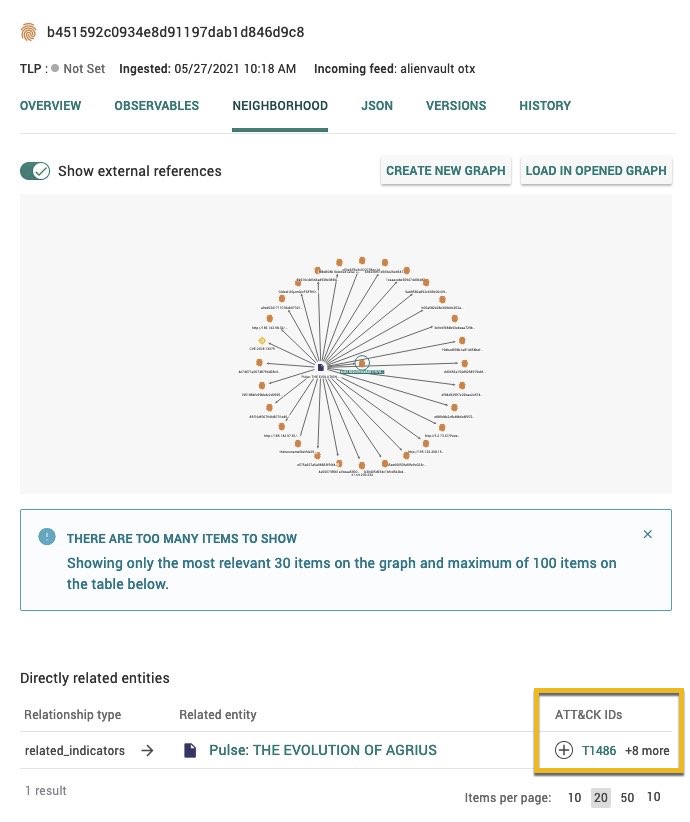
Task: Click the Pulse report node at graph center
Action: point(320,367)
